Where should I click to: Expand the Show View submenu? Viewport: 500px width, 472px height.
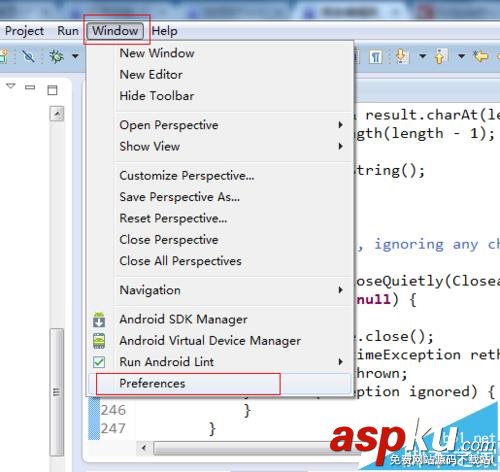pyautogui.click(x=219, y=147)
